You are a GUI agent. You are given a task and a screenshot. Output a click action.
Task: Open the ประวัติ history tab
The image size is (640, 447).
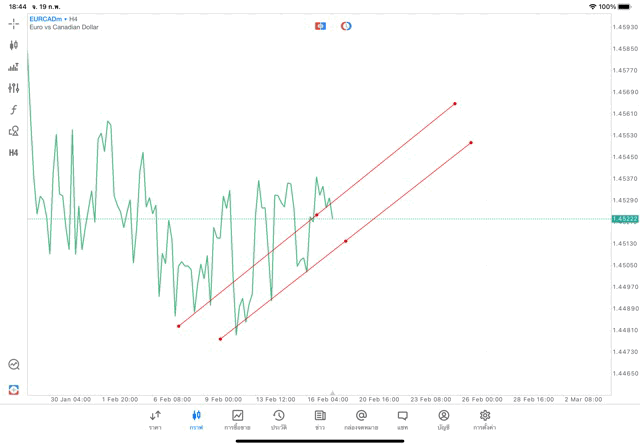tap(278, 420)
